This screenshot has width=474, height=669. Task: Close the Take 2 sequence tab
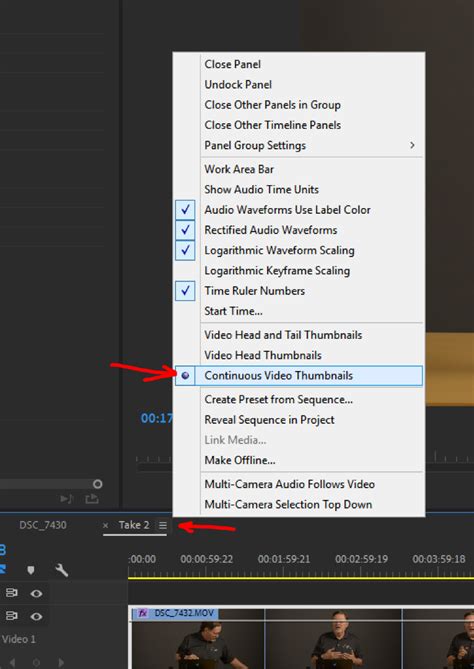105,526
